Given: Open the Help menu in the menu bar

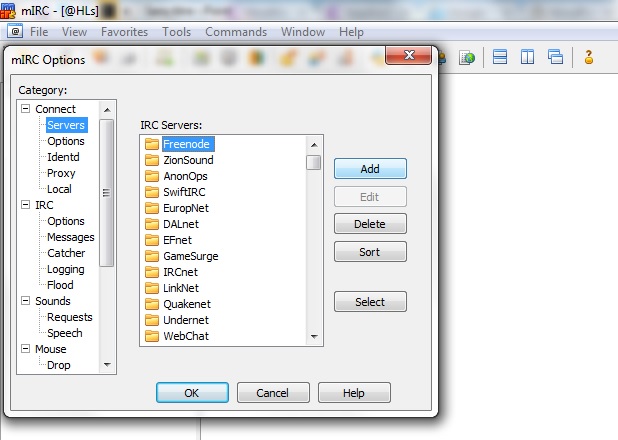Looking at the screenshot, I should pyautogui.click(x=351, y=32).
